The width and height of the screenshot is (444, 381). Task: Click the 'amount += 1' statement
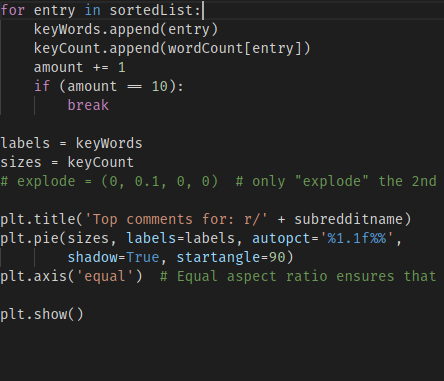tap(80, 68)
